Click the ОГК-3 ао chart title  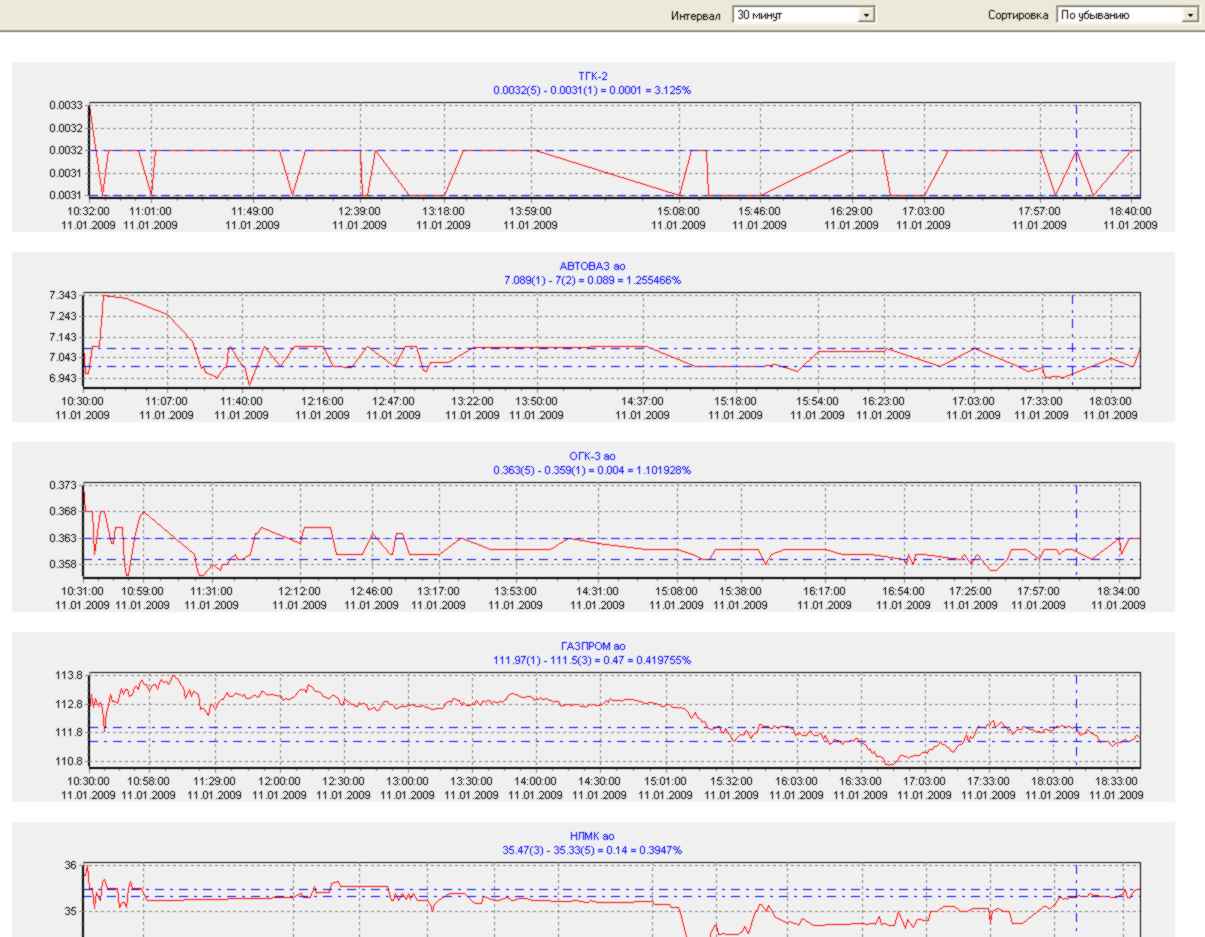click(x=592, y=456)
